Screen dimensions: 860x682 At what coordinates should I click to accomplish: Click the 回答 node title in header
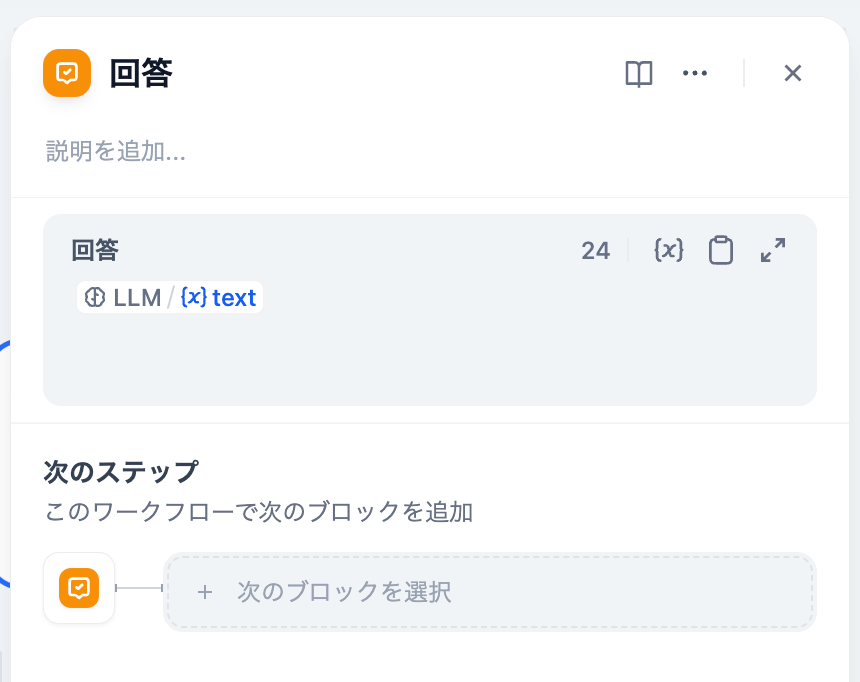click(141, 73)
